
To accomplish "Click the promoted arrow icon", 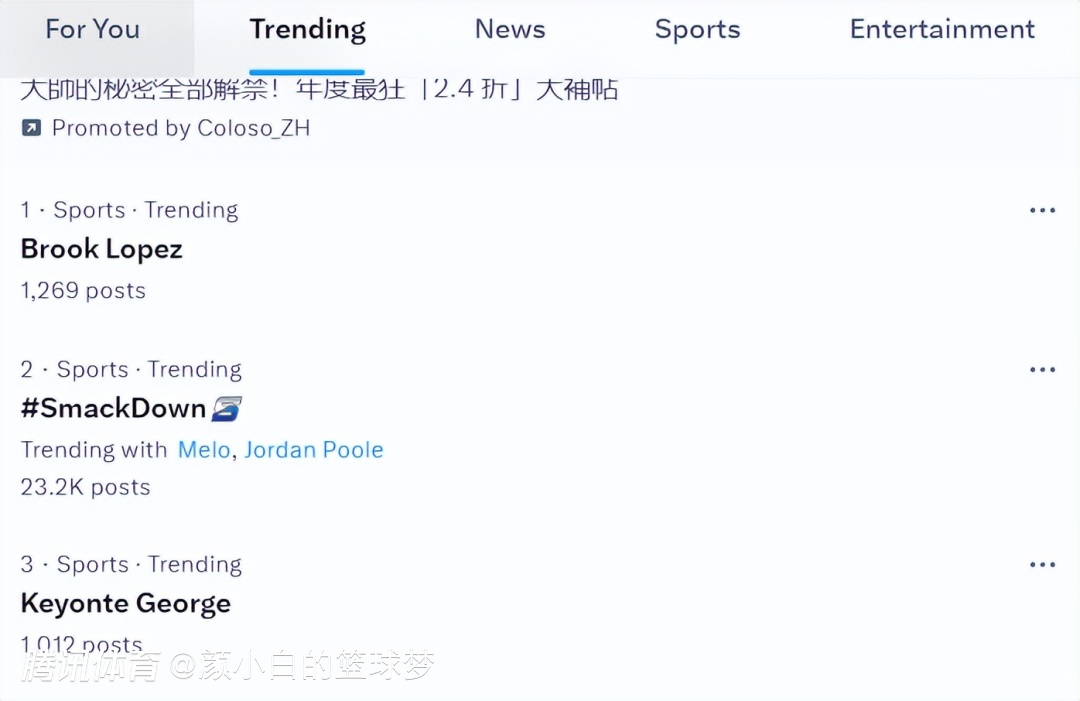I will tap(31, 128).
